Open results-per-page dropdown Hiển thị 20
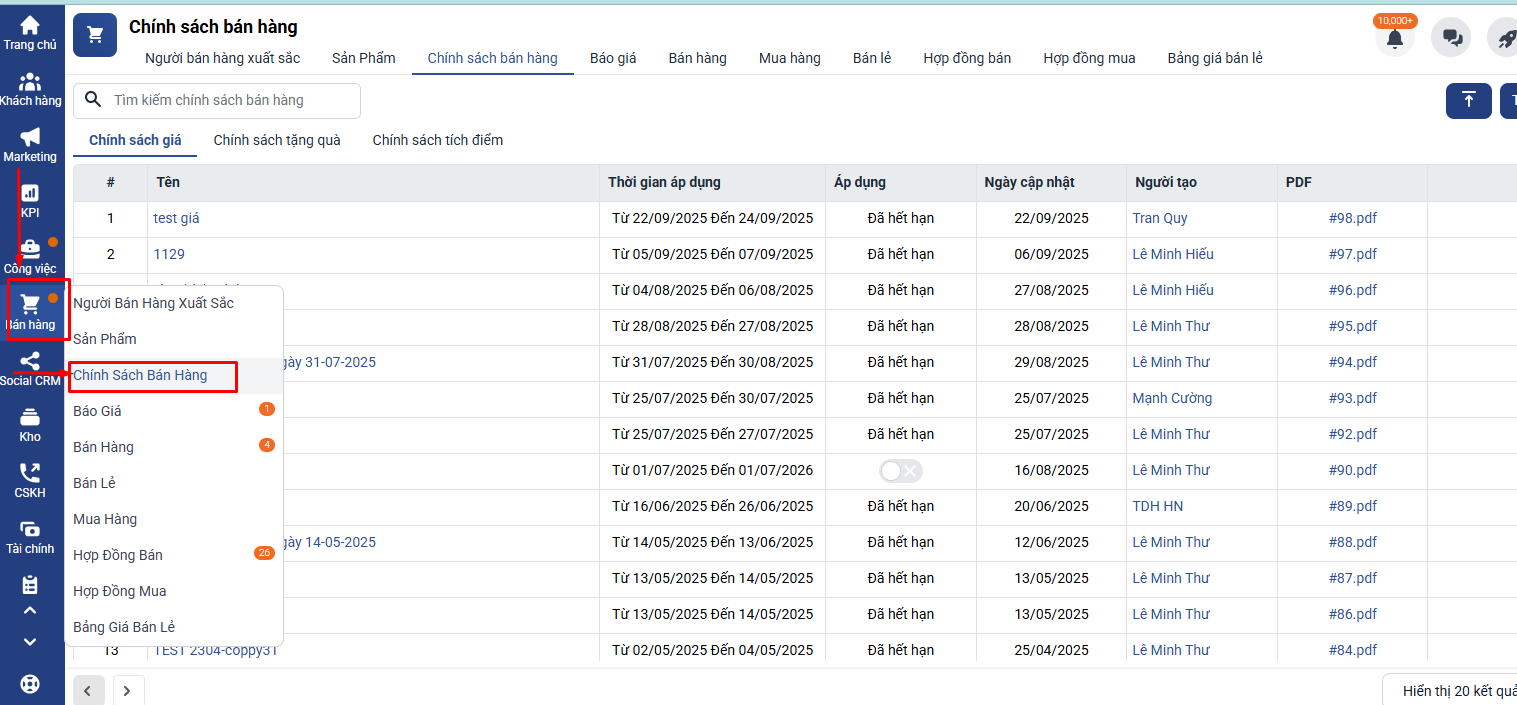 [1455, 691]
